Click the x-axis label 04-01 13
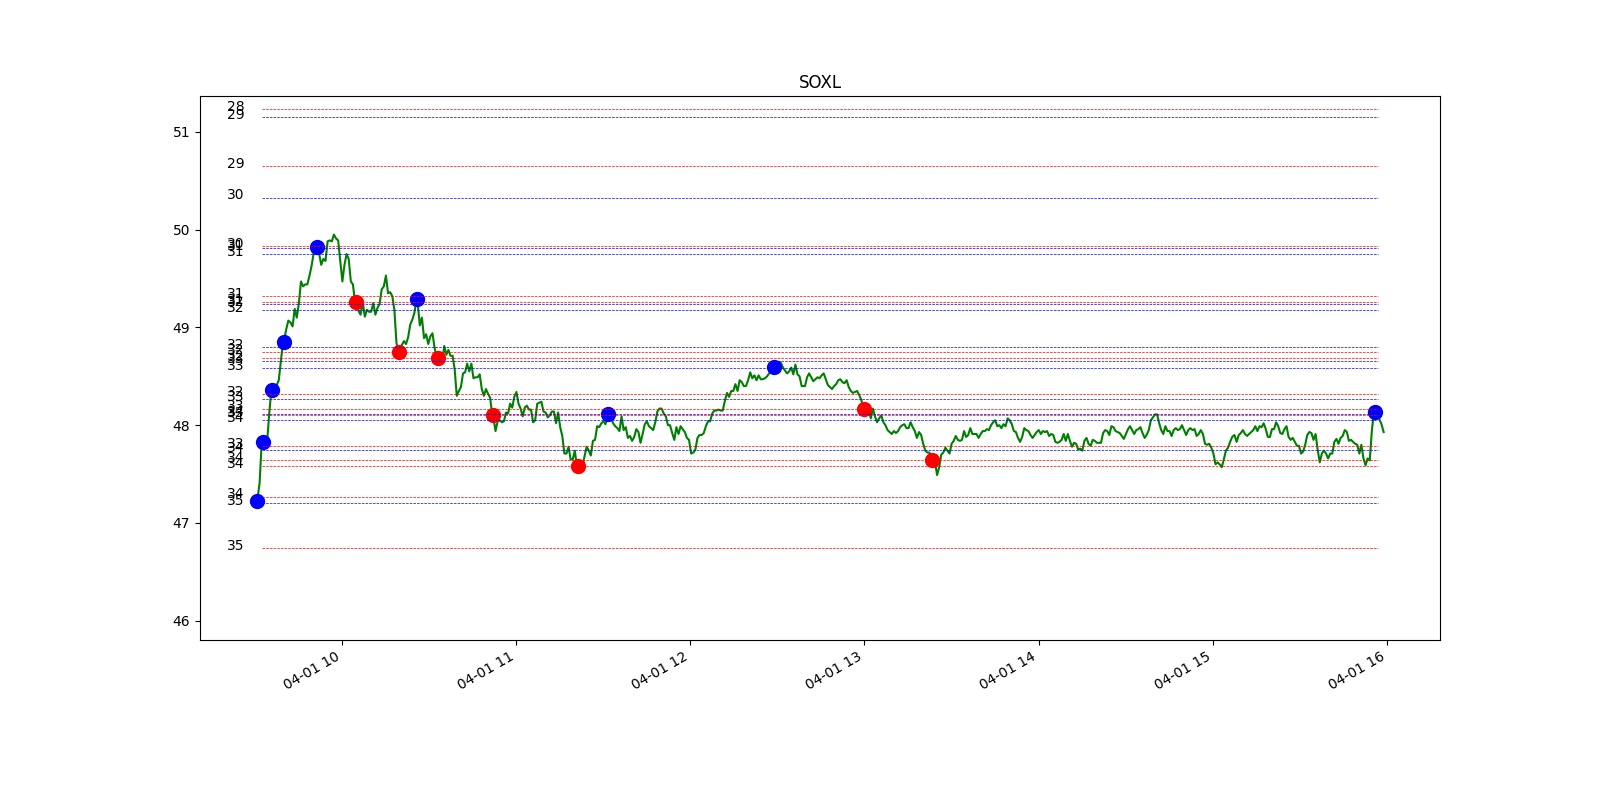Viewport: 1600px width, 800px height. click(834, 669)
